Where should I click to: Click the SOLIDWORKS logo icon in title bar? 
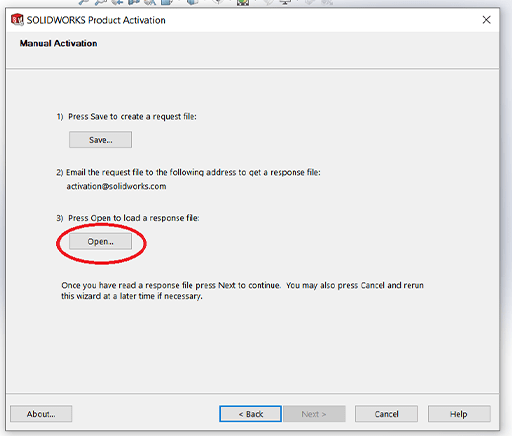[17, 20]
